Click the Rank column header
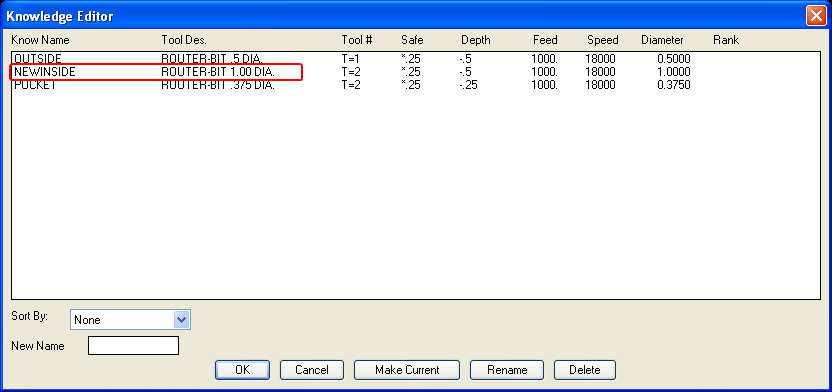This screenshot has height=392, width=832. tap(726, 40)
